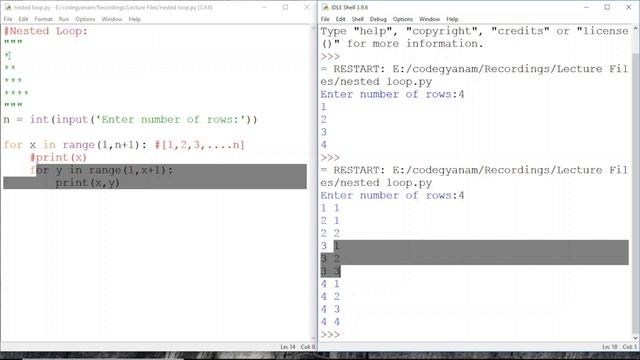Click the '4 4' output line in shell
This screenshot has height=360, width=640.
(330, 322)
